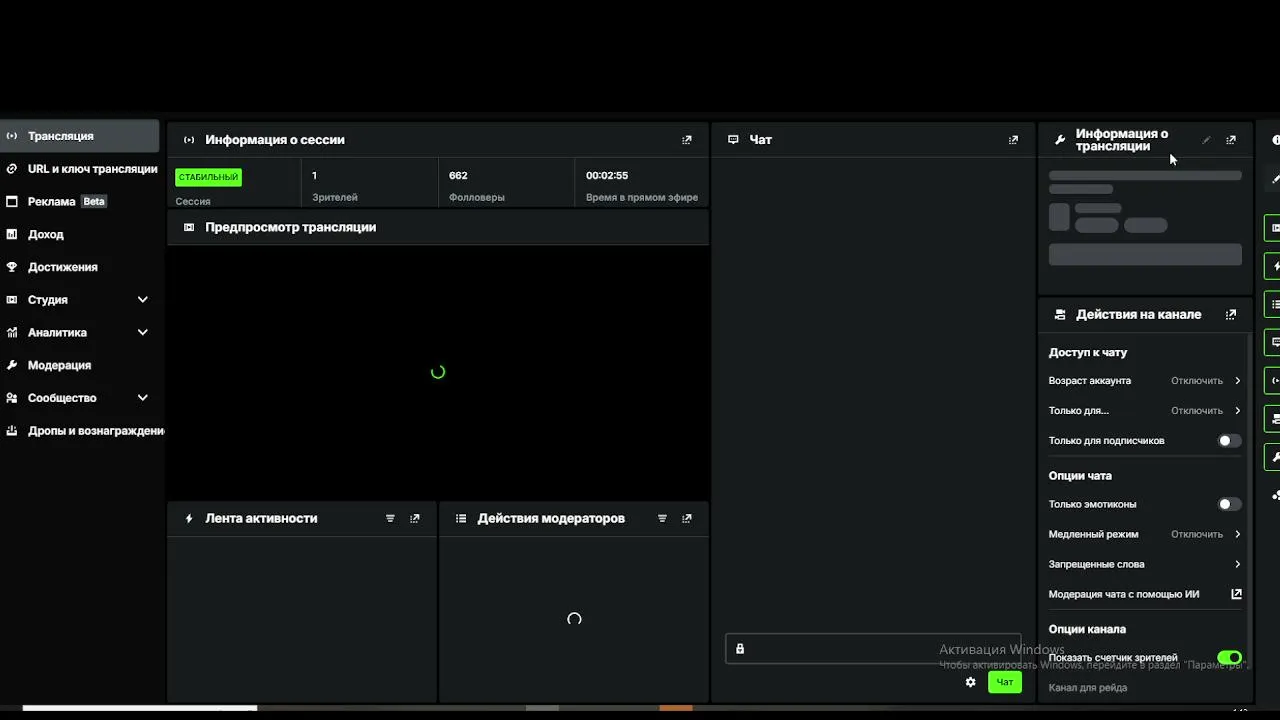Click the СТАБИЛЬНЫЙ status badge
The image size is (1280, 720).
click(x=208, y=177)
